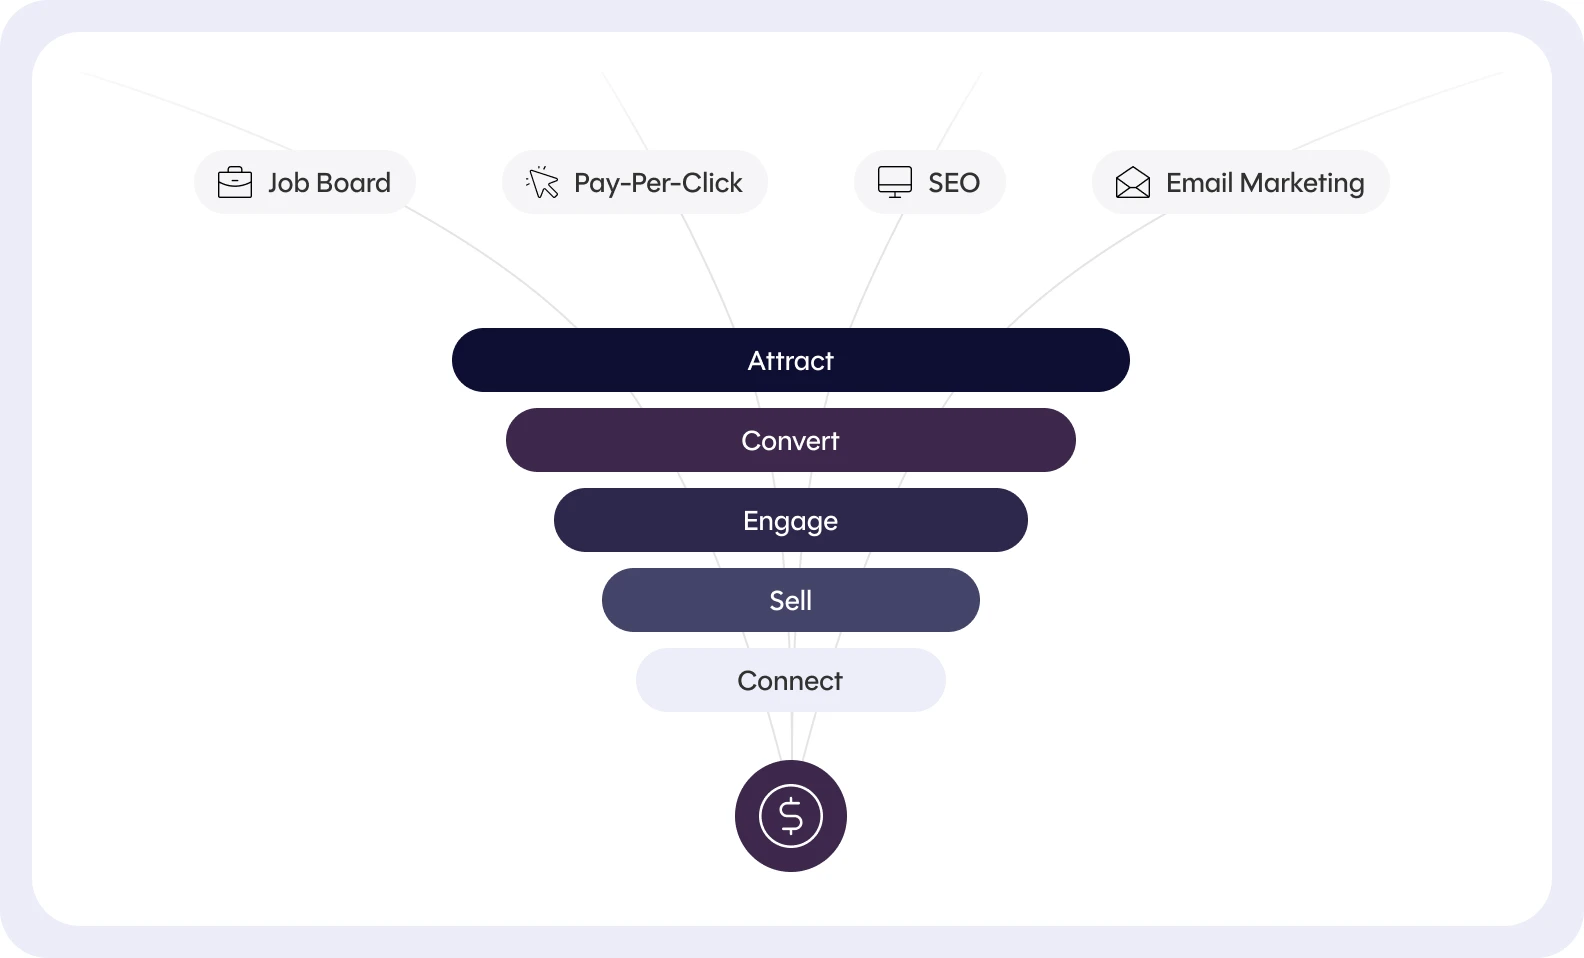Select the Pay-Per-Click text label
The height and width of the screenshot is (958, 1584).
658,183
